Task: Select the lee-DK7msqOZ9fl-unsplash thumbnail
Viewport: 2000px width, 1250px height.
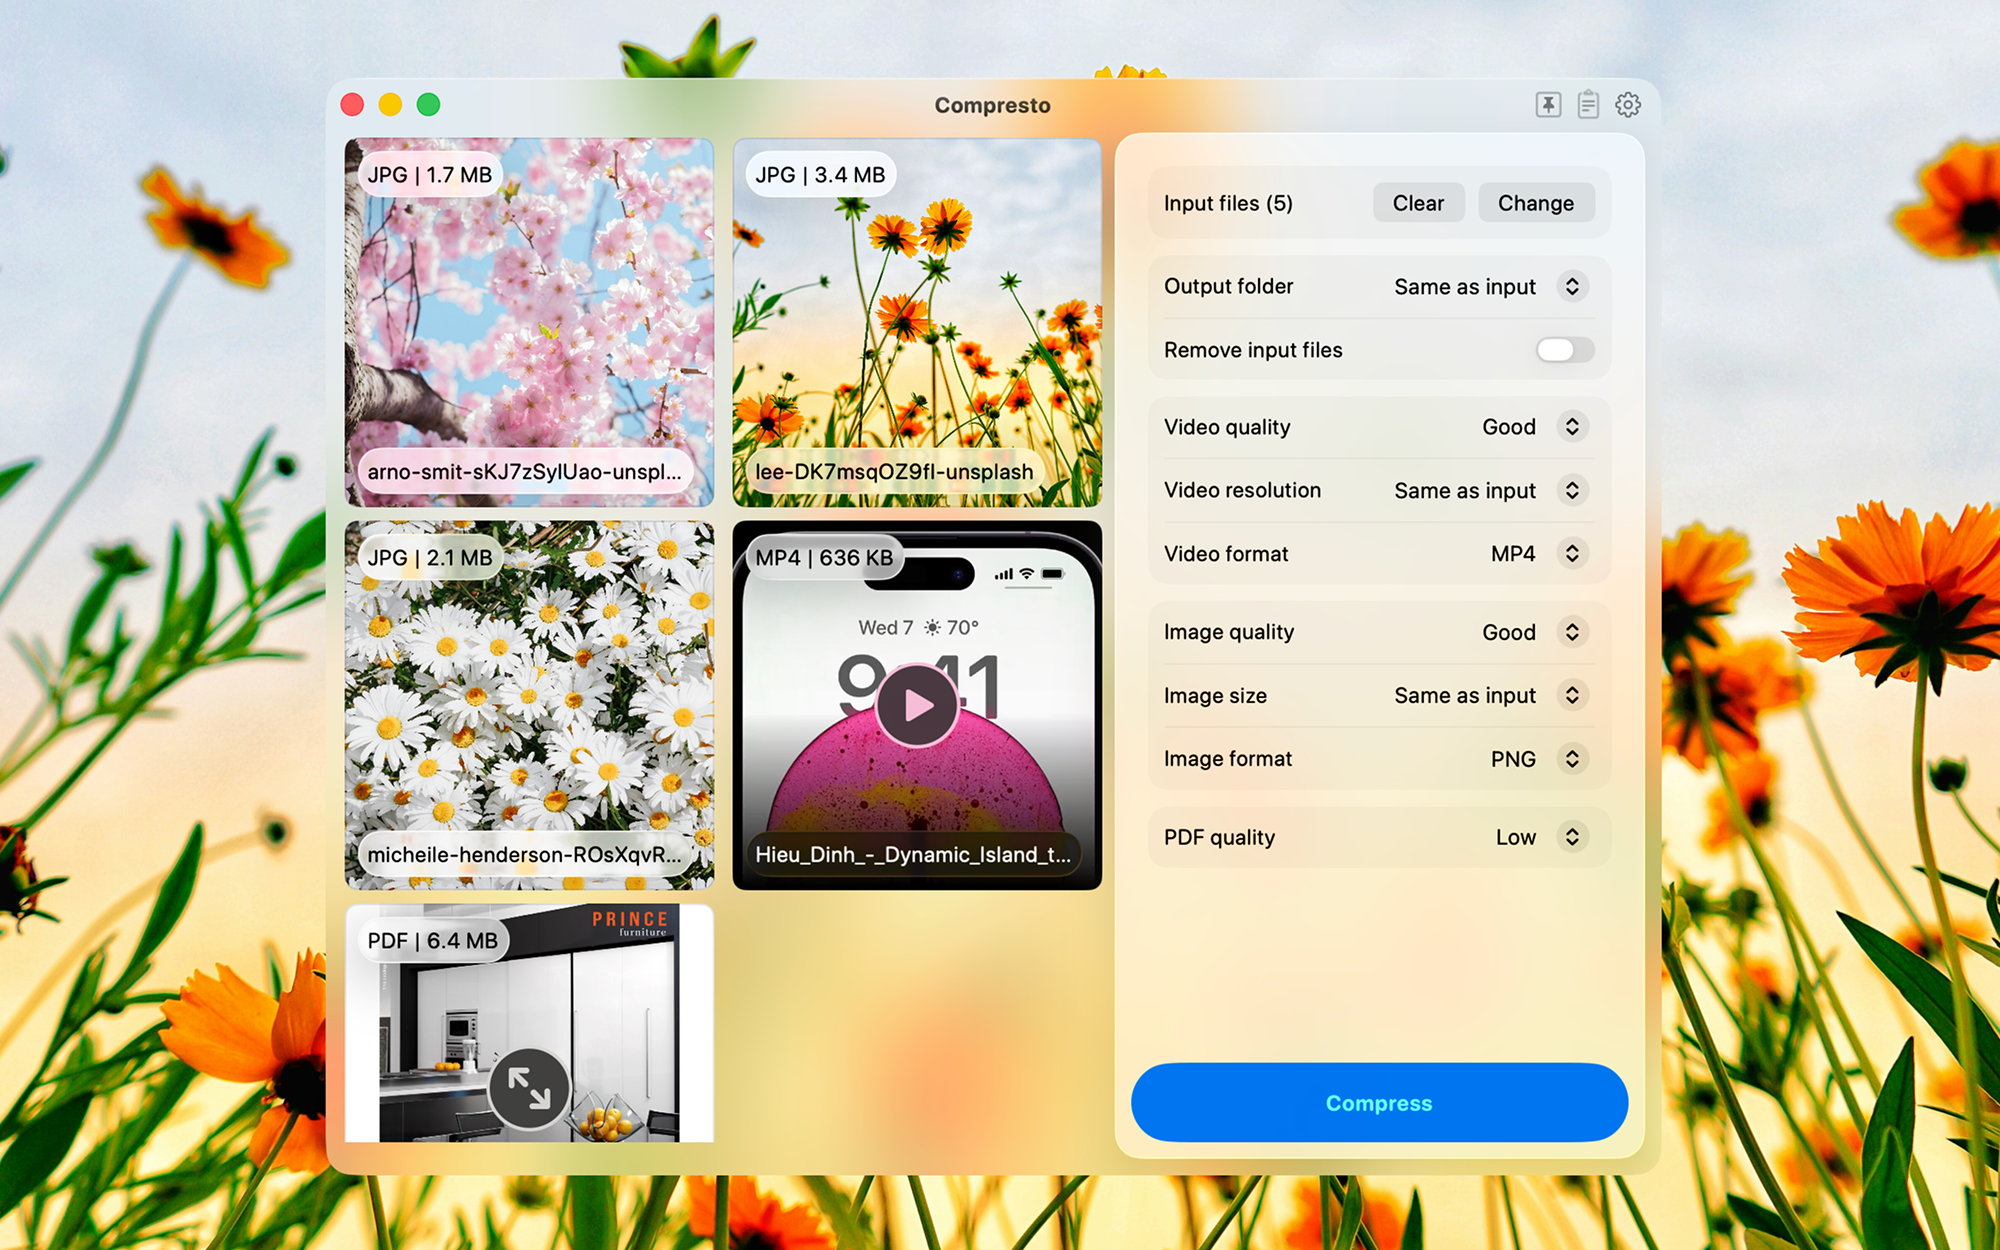Action: pyautogui.click(x=915, y=320)
